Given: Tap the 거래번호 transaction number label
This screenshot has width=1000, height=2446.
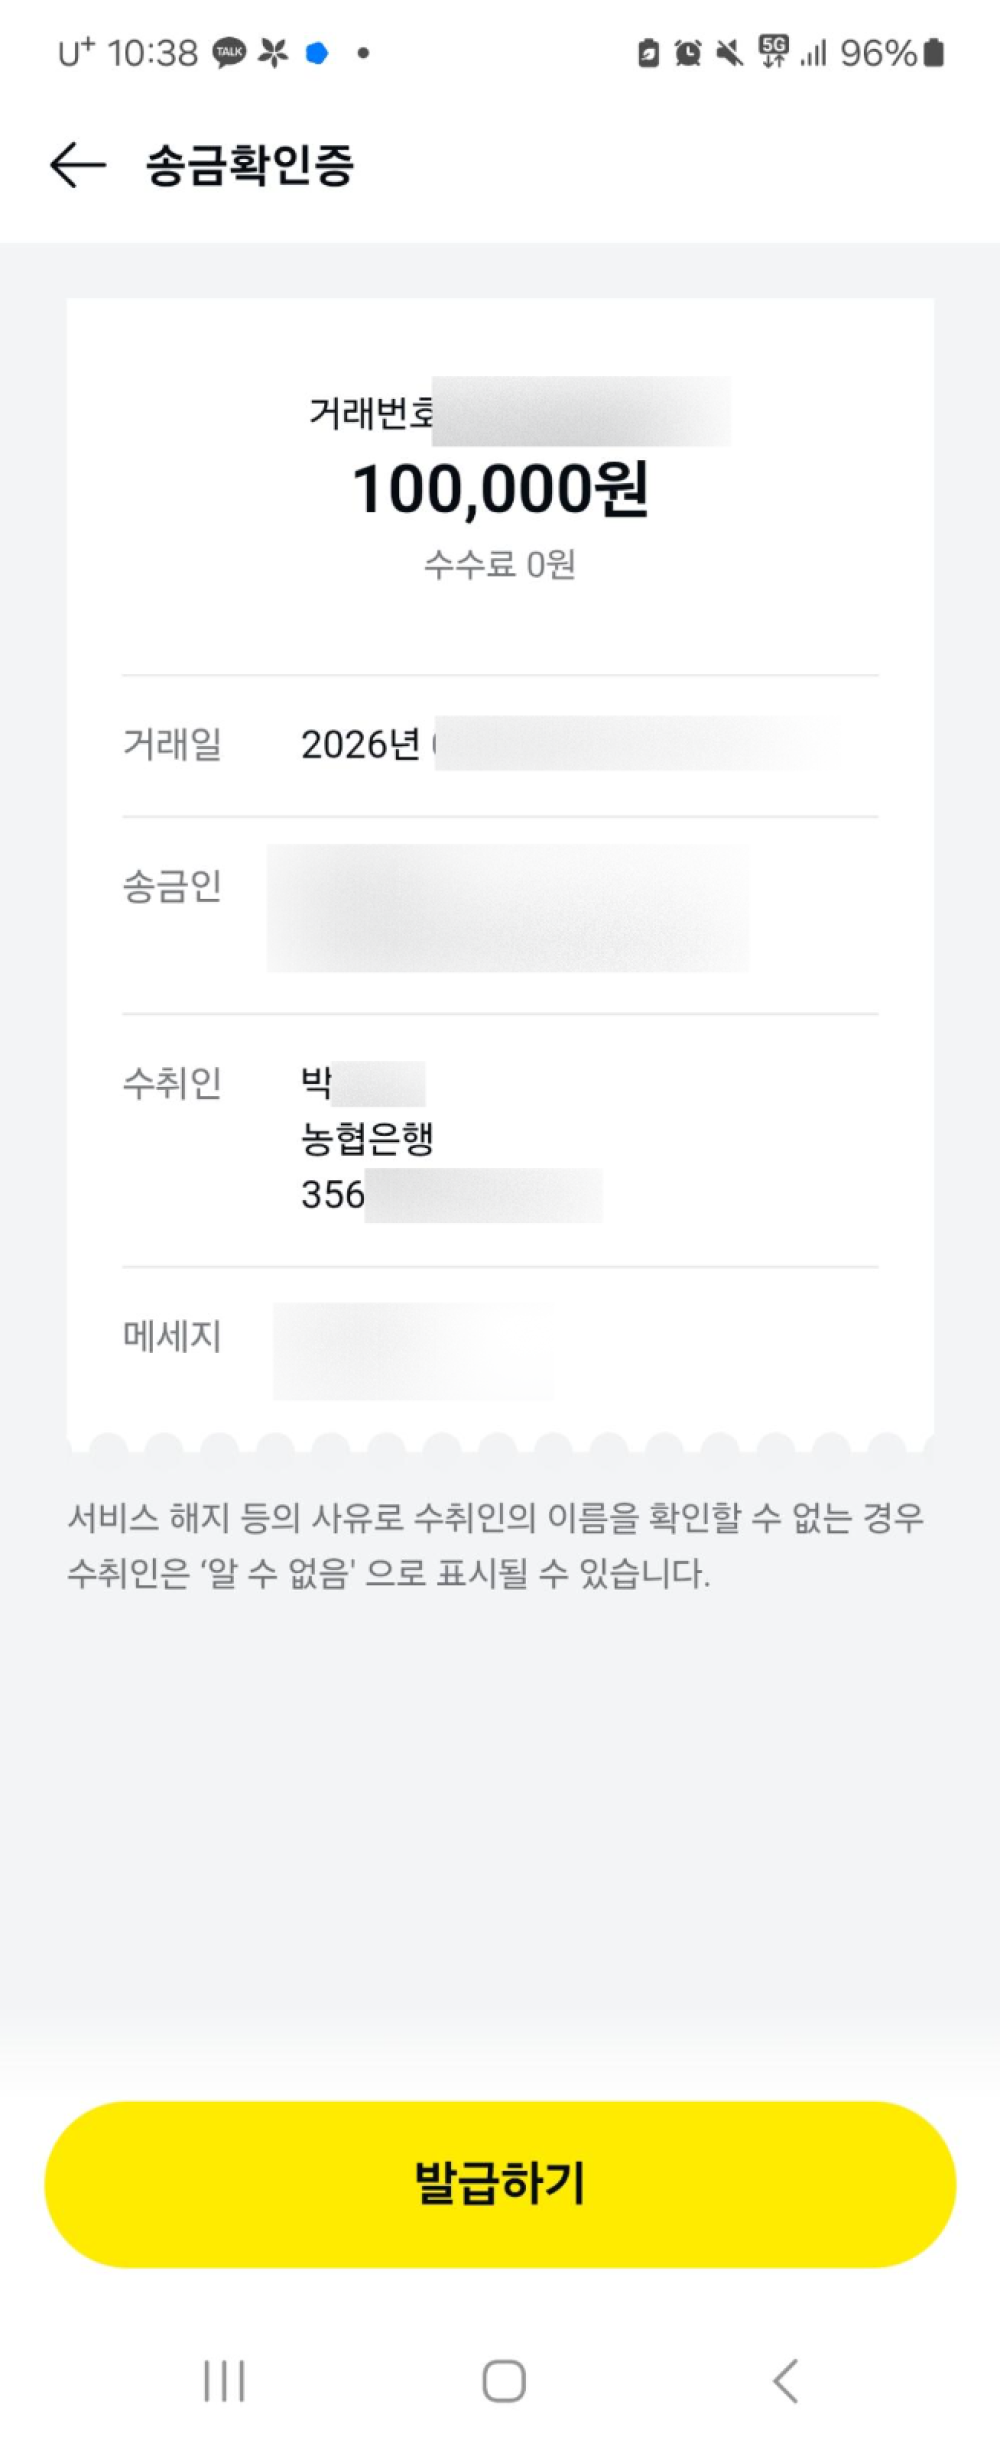Looking at the screenshot, I should point(371,412).
